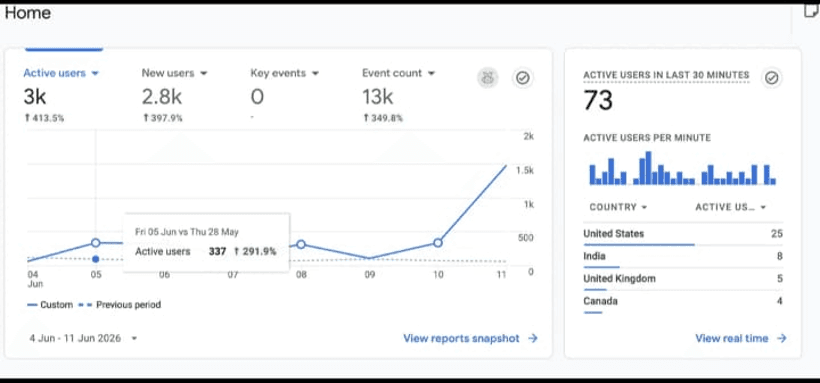Image resolution: width=820 pixels, height=383 pixels.
Task: Open the 4 Jun - 11 Jun 2026 date range picker
Action: click(83, 339)
